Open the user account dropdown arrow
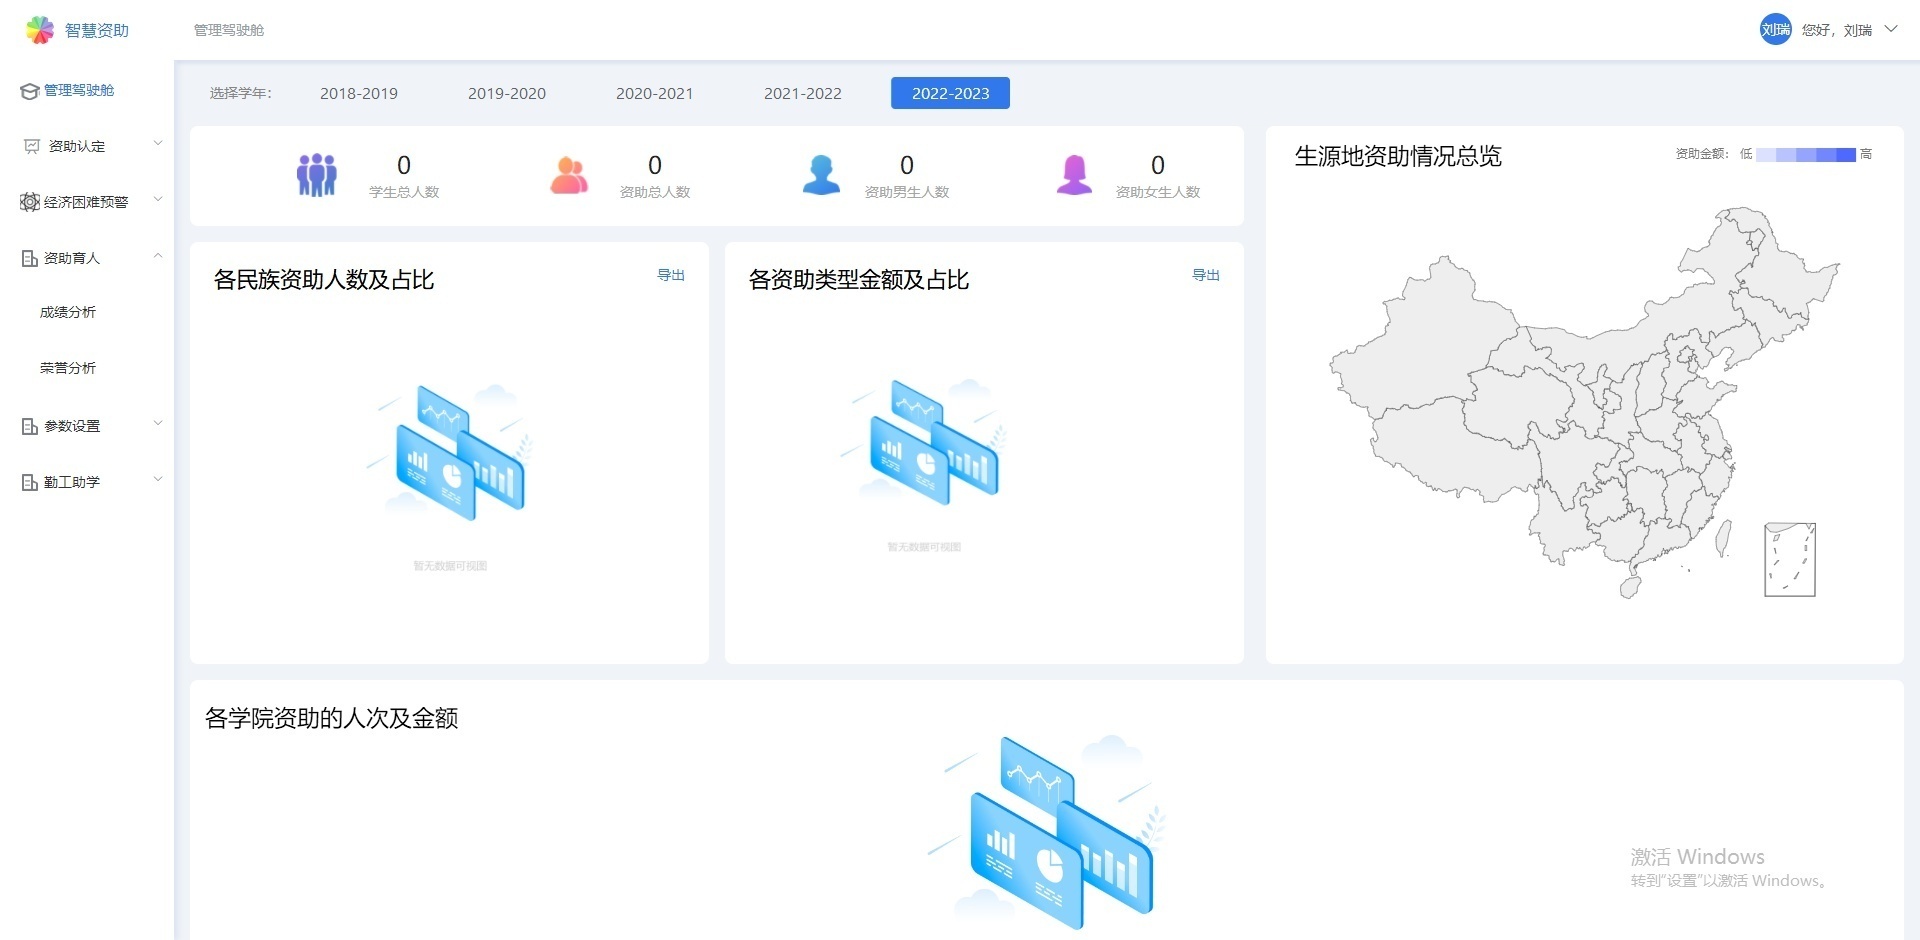This screenshot has width=1920, height=940. 1891,29
